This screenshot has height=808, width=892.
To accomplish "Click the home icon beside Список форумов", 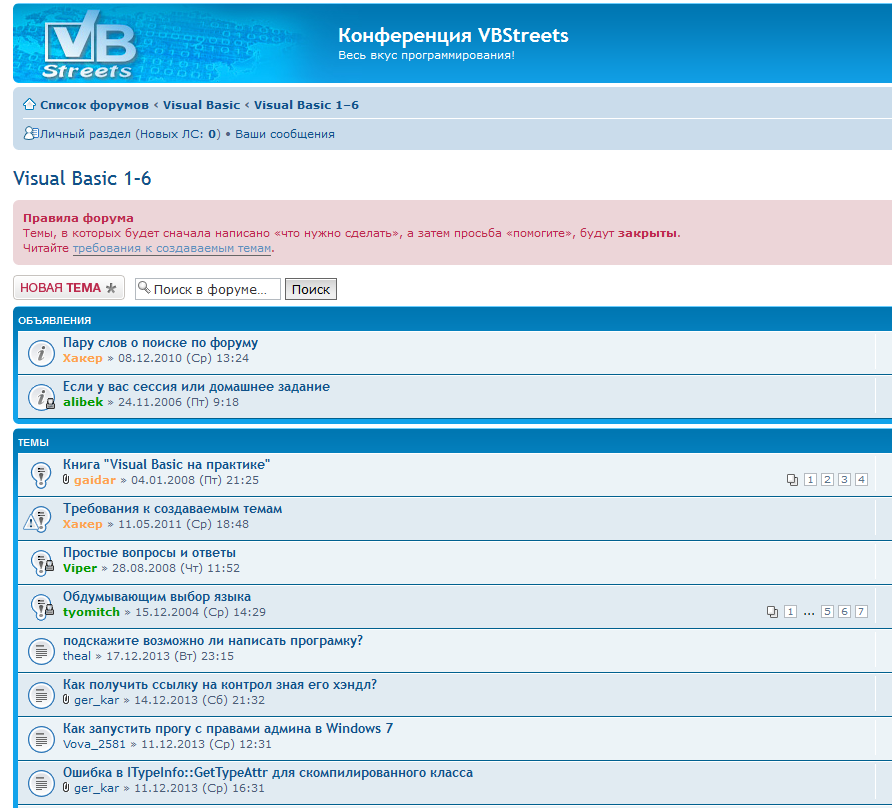I will [30, 105].
